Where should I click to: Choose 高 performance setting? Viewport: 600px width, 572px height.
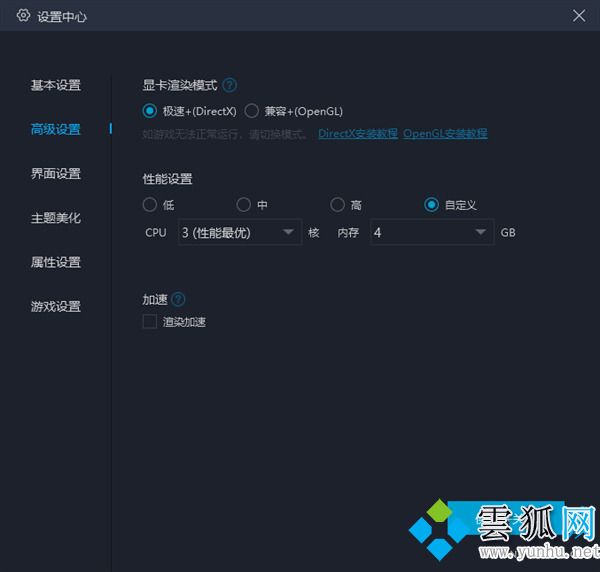tap(338, 205)
